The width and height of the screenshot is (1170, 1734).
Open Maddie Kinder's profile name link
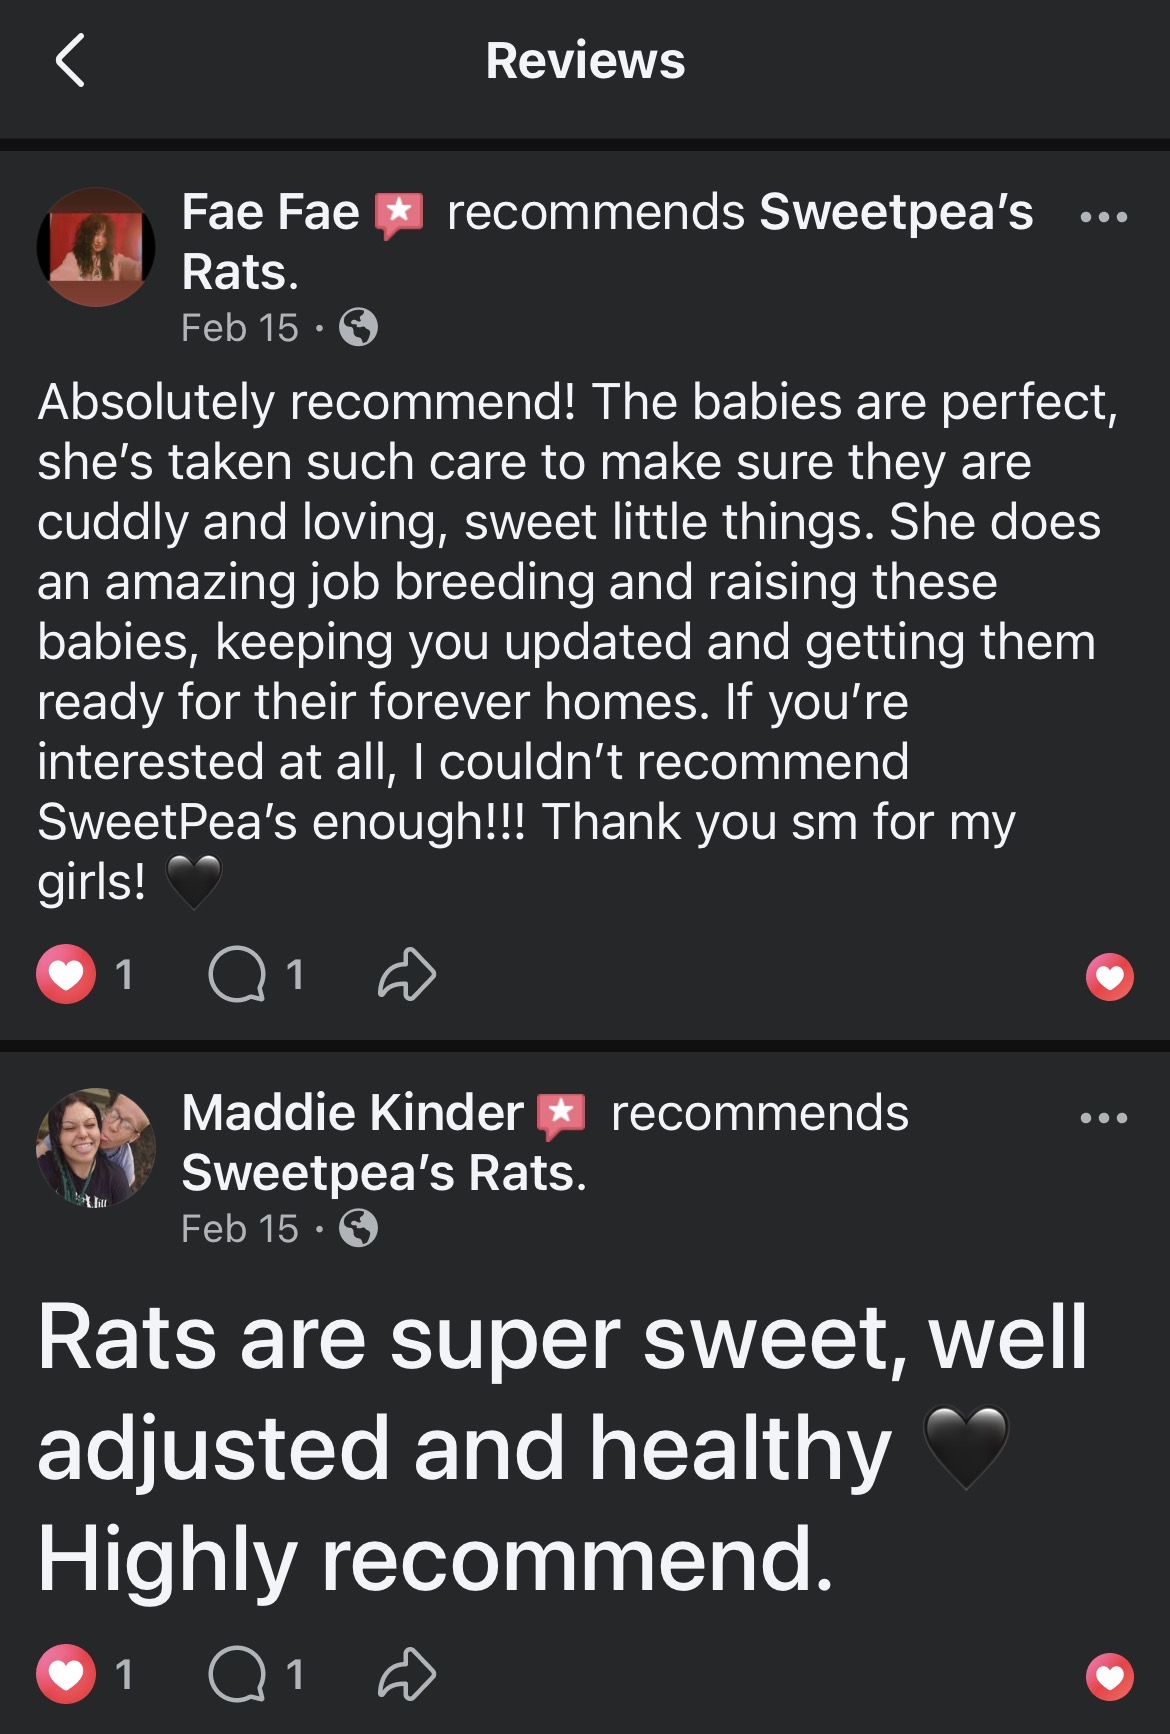coord(352,1113)
